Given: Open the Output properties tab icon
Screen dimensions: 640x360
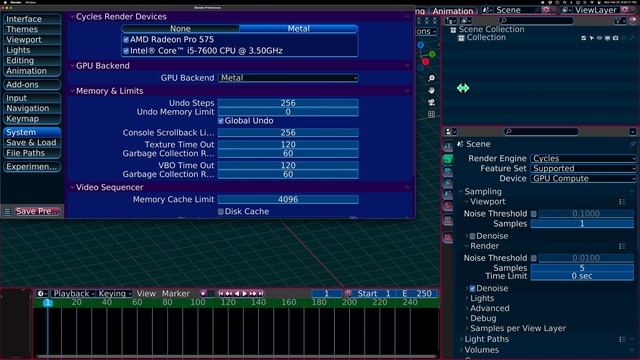Looking at the screenshot, I should [448, 171].
